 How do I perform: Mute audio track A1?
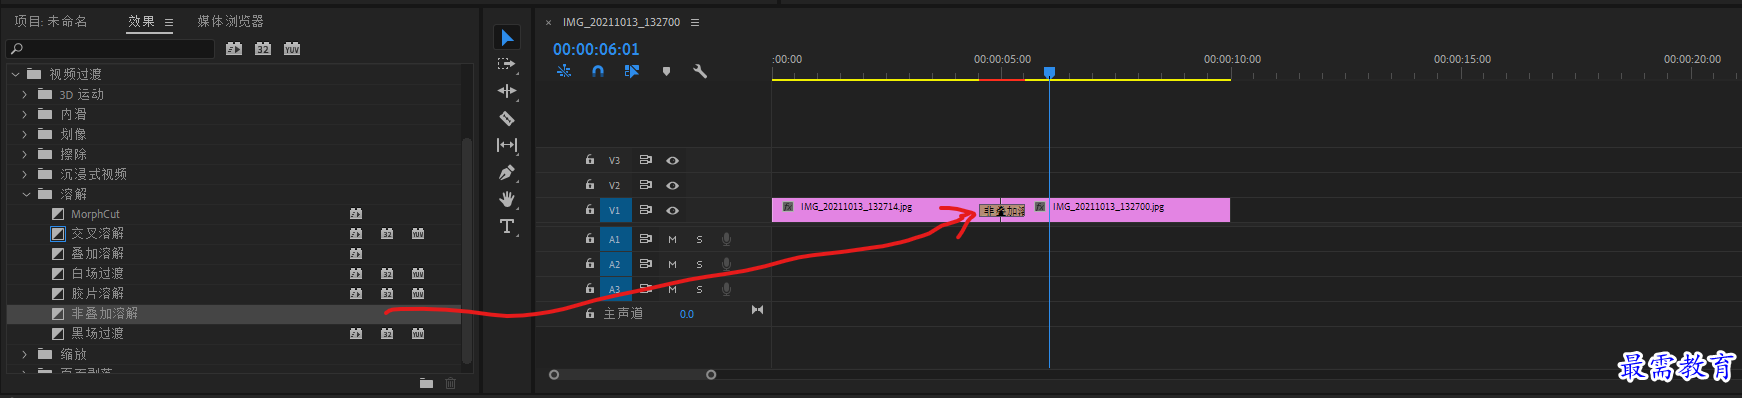[672, 239]
